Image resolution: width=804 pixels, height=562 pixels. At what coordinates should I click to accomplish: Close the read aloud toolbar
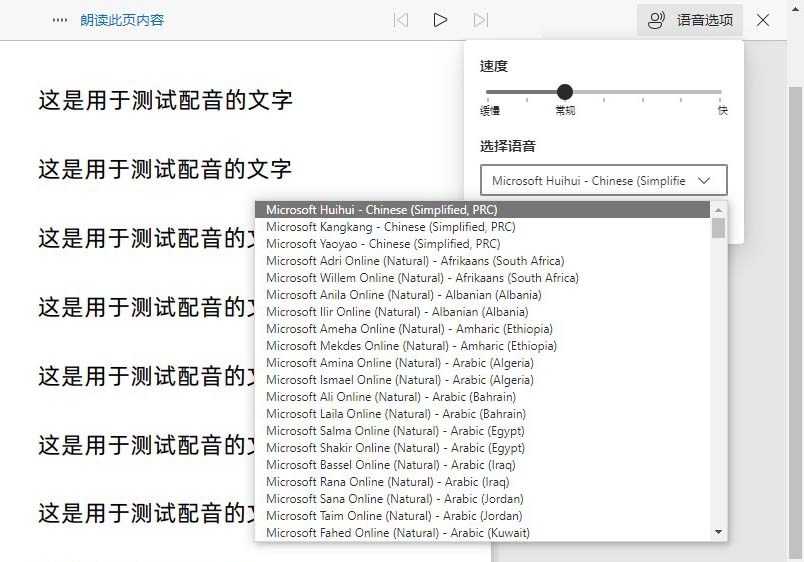pos(763,20)
